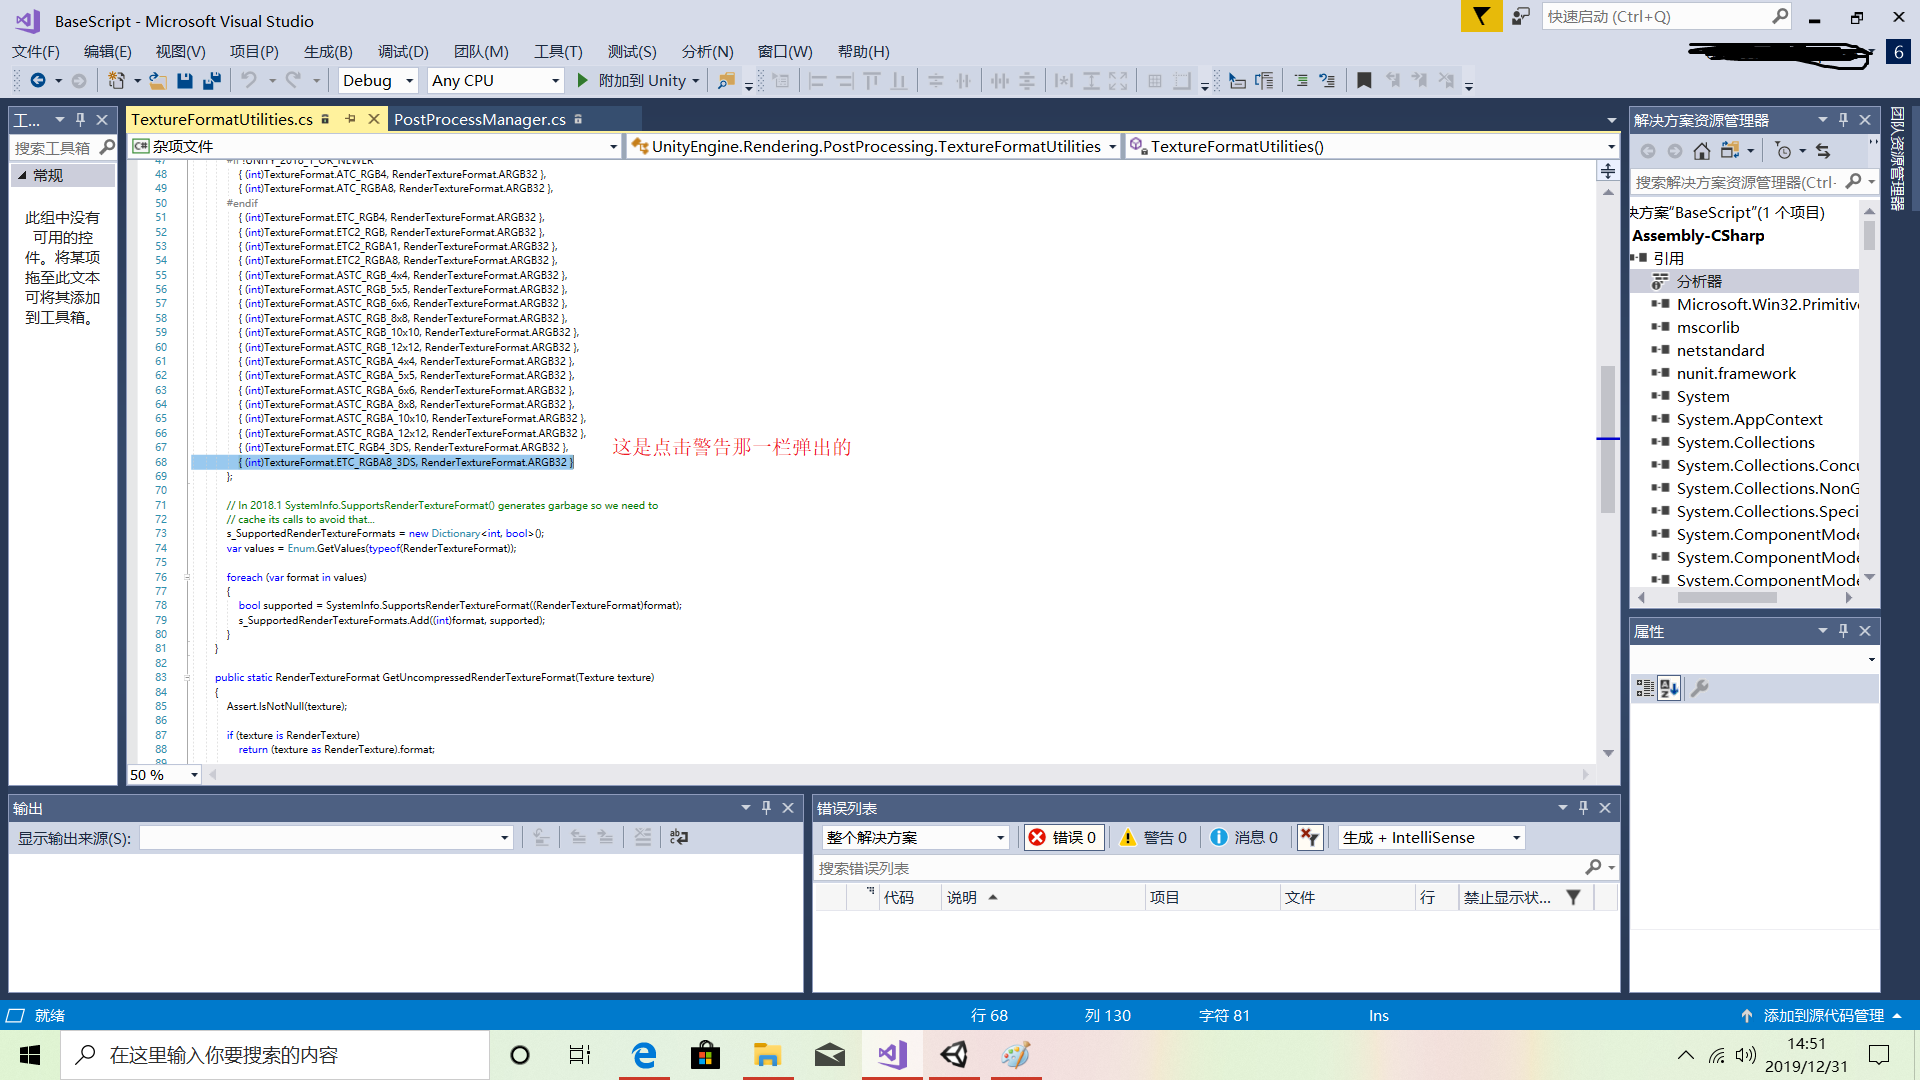Toggle the Errors 0 filter button
This screenshot has height=1080, width=1920.
pos(1064,837)
